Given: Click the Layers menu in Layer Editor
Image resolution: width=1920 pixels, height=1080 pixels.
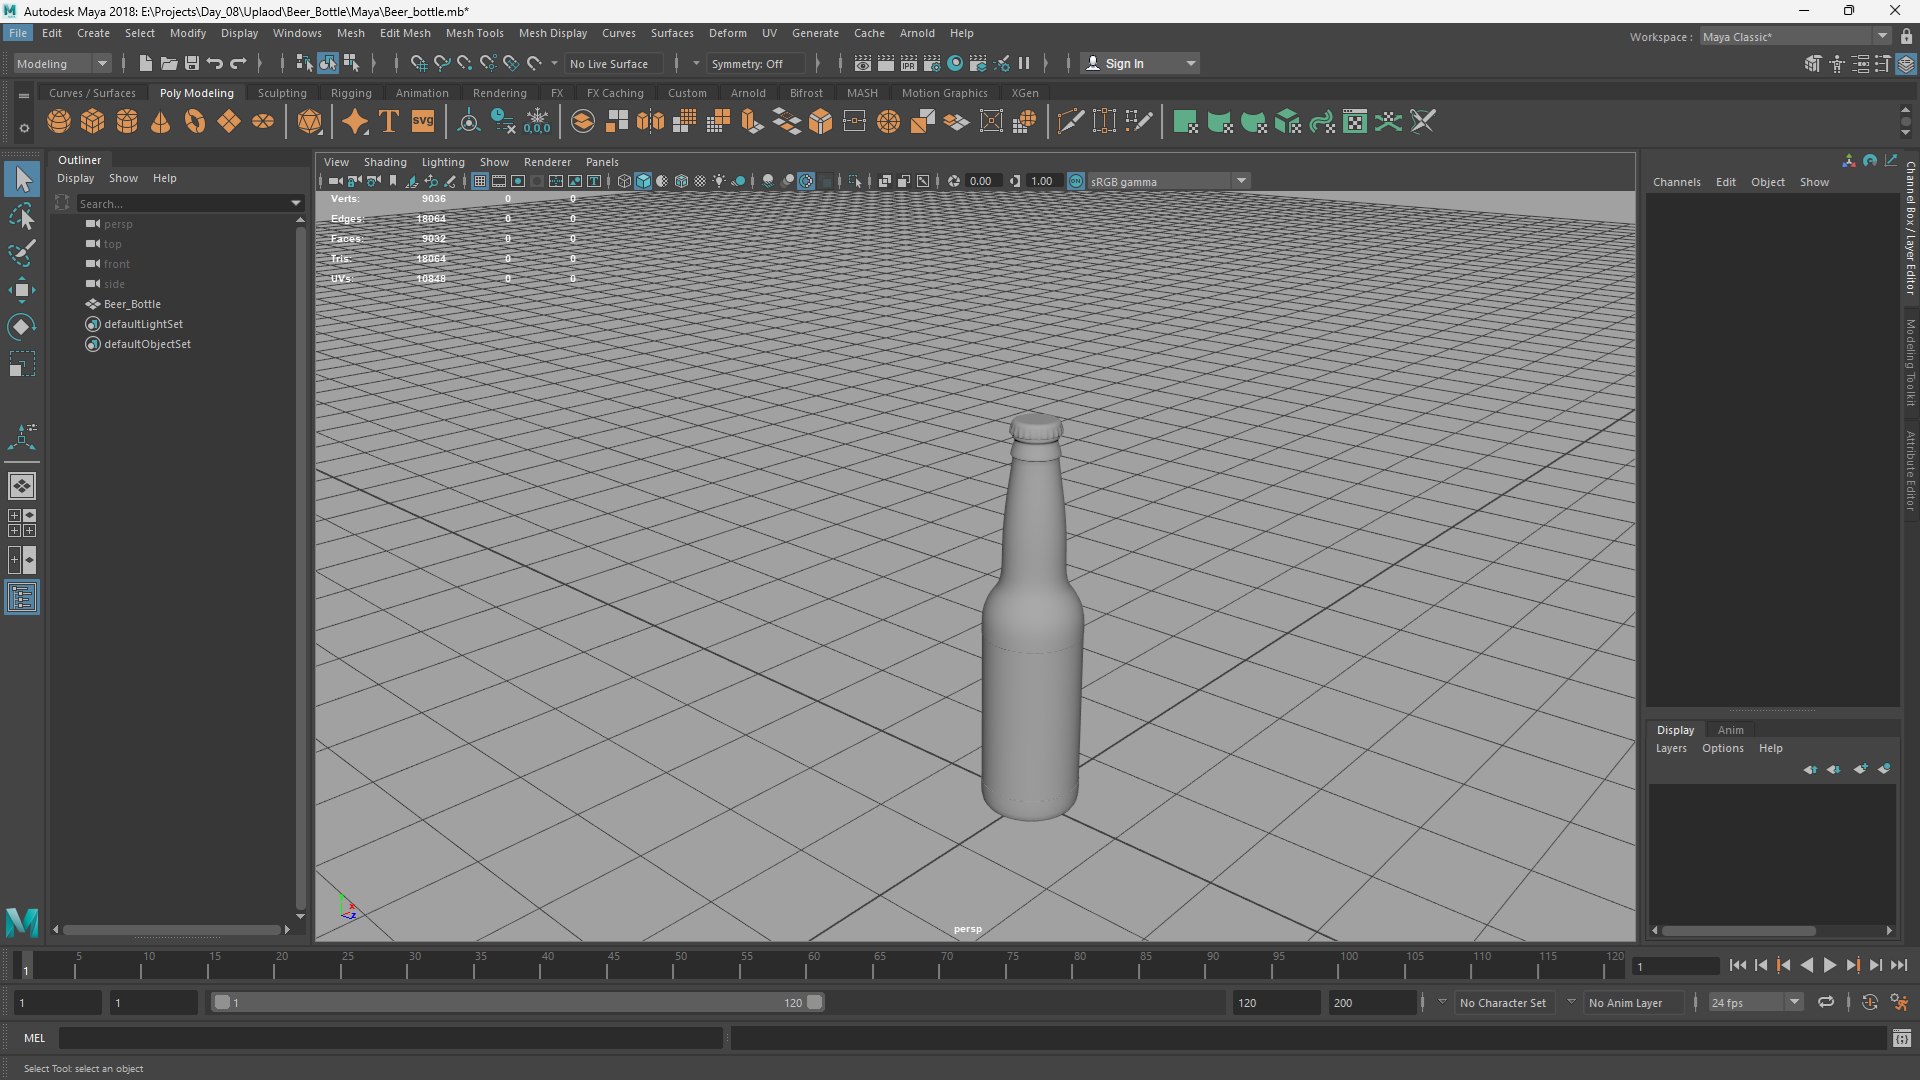Looking at the screenshot, I should point(1671,748).
